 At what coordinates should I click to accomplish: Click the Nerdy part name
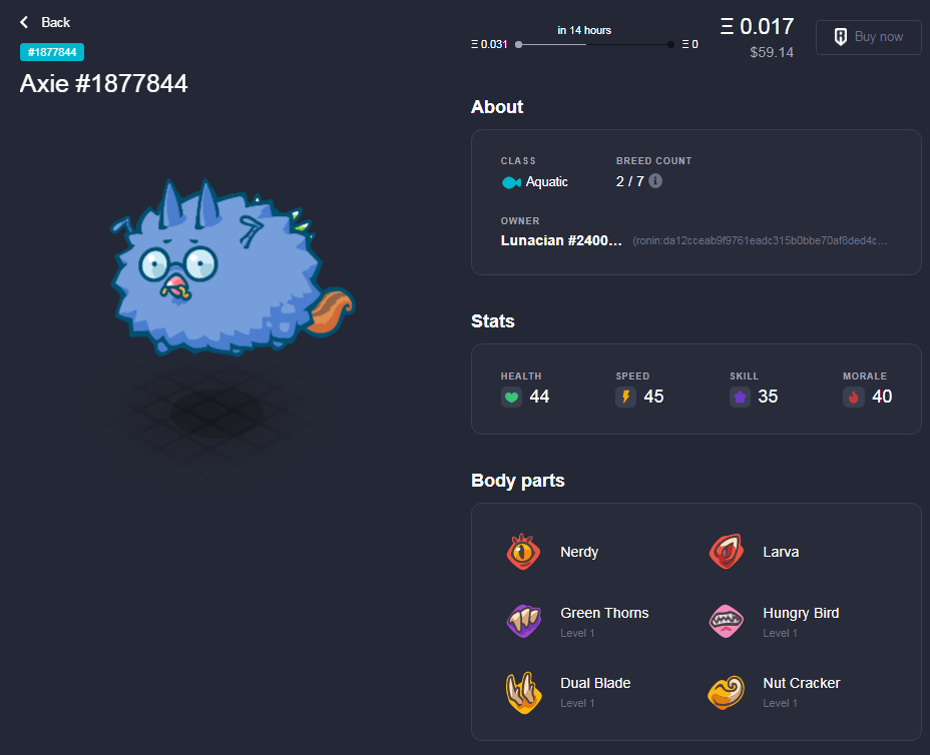pyautogui.click(x=579, y=552)
